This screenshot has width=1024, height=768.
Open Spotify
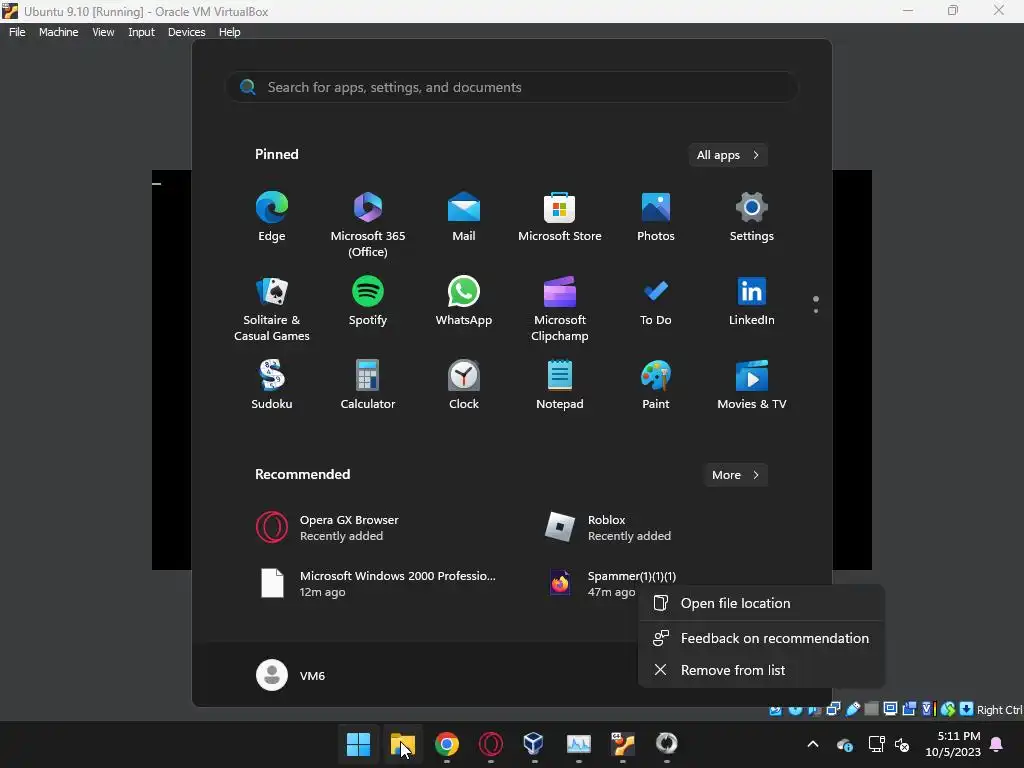click(x=368, y=301)
